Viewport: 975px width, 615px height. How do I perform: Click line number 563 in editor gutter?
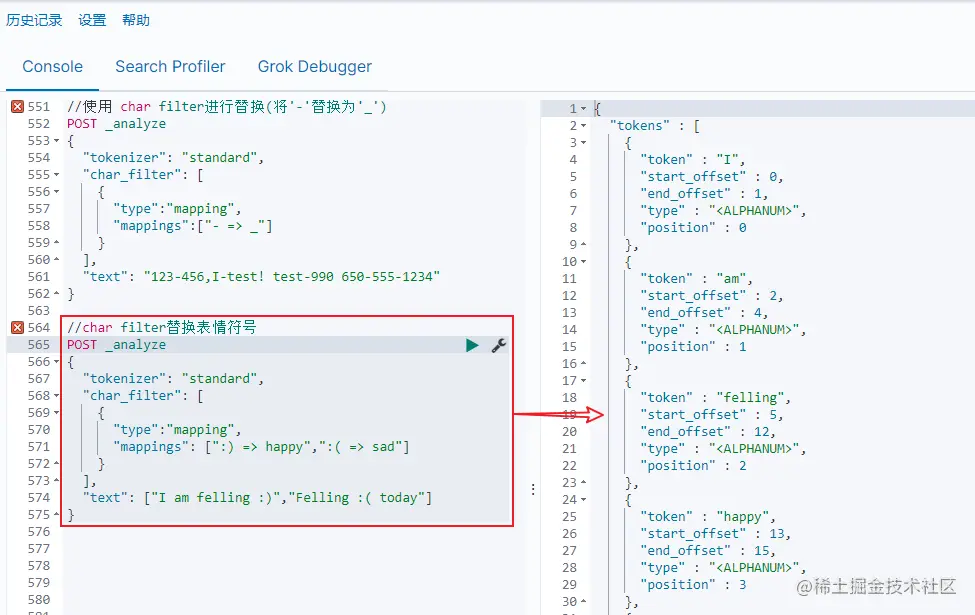39,310
